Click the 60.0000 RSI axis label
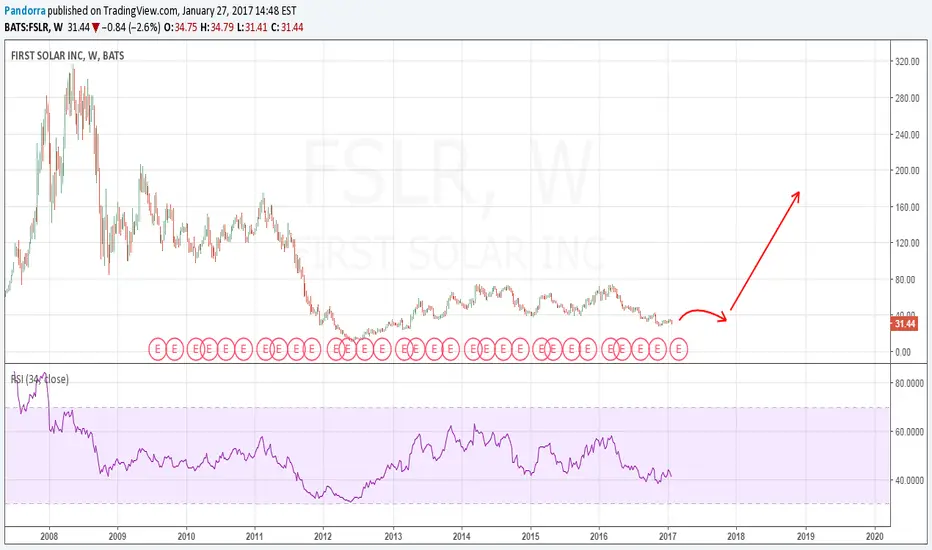Screen dimensions: 932x550 tap(909, 432)
